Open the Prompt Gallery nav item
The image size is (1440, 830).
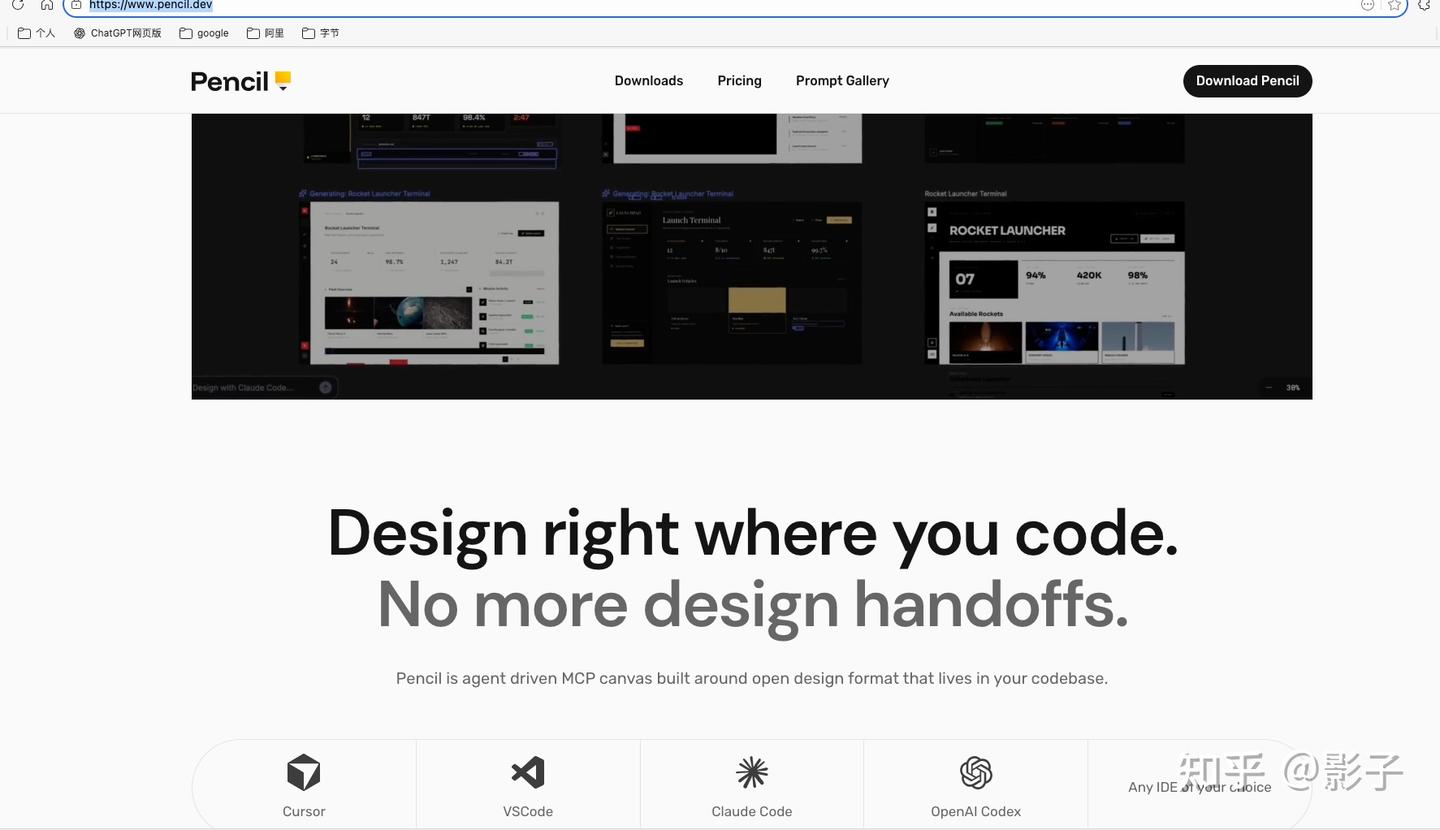pos(842,81)
